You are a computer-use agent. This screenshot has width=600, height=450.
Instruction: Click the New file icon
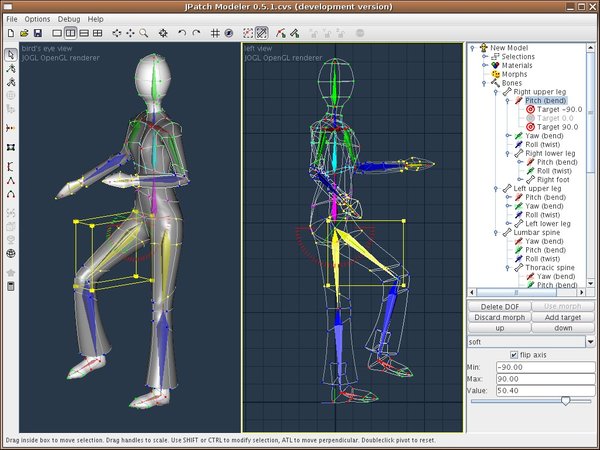[x=9, y=33]
